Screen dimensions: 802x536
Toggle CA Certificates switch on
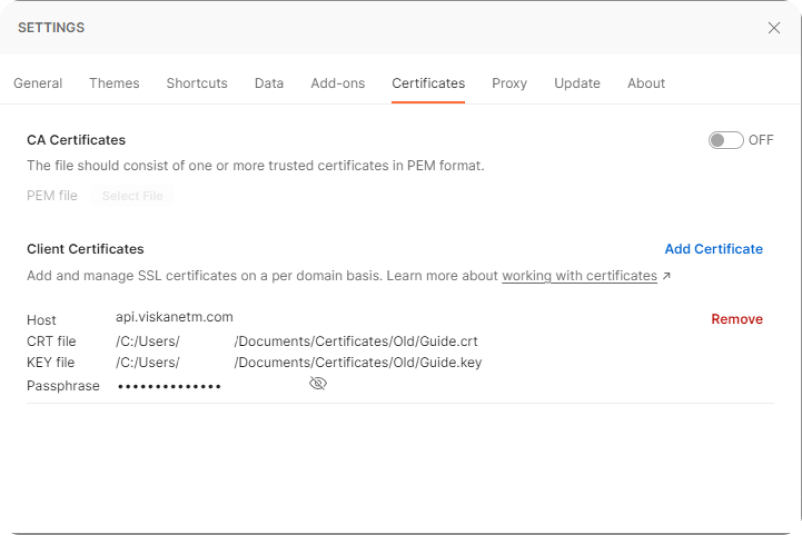coord(725,140)
